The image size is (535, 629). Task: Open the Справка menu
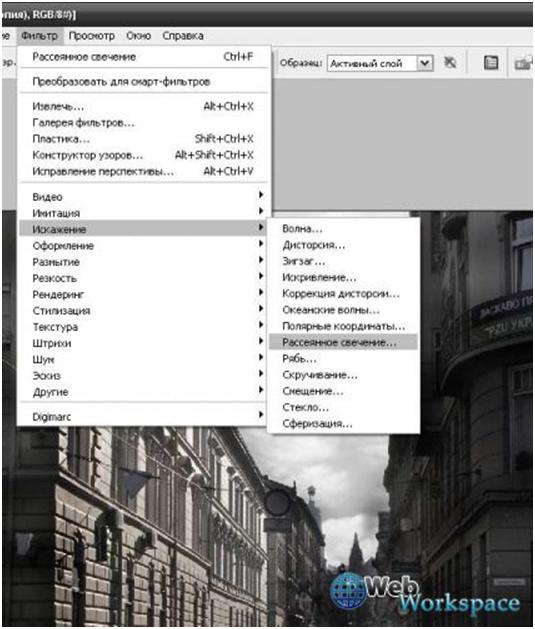tap(183, 36)
